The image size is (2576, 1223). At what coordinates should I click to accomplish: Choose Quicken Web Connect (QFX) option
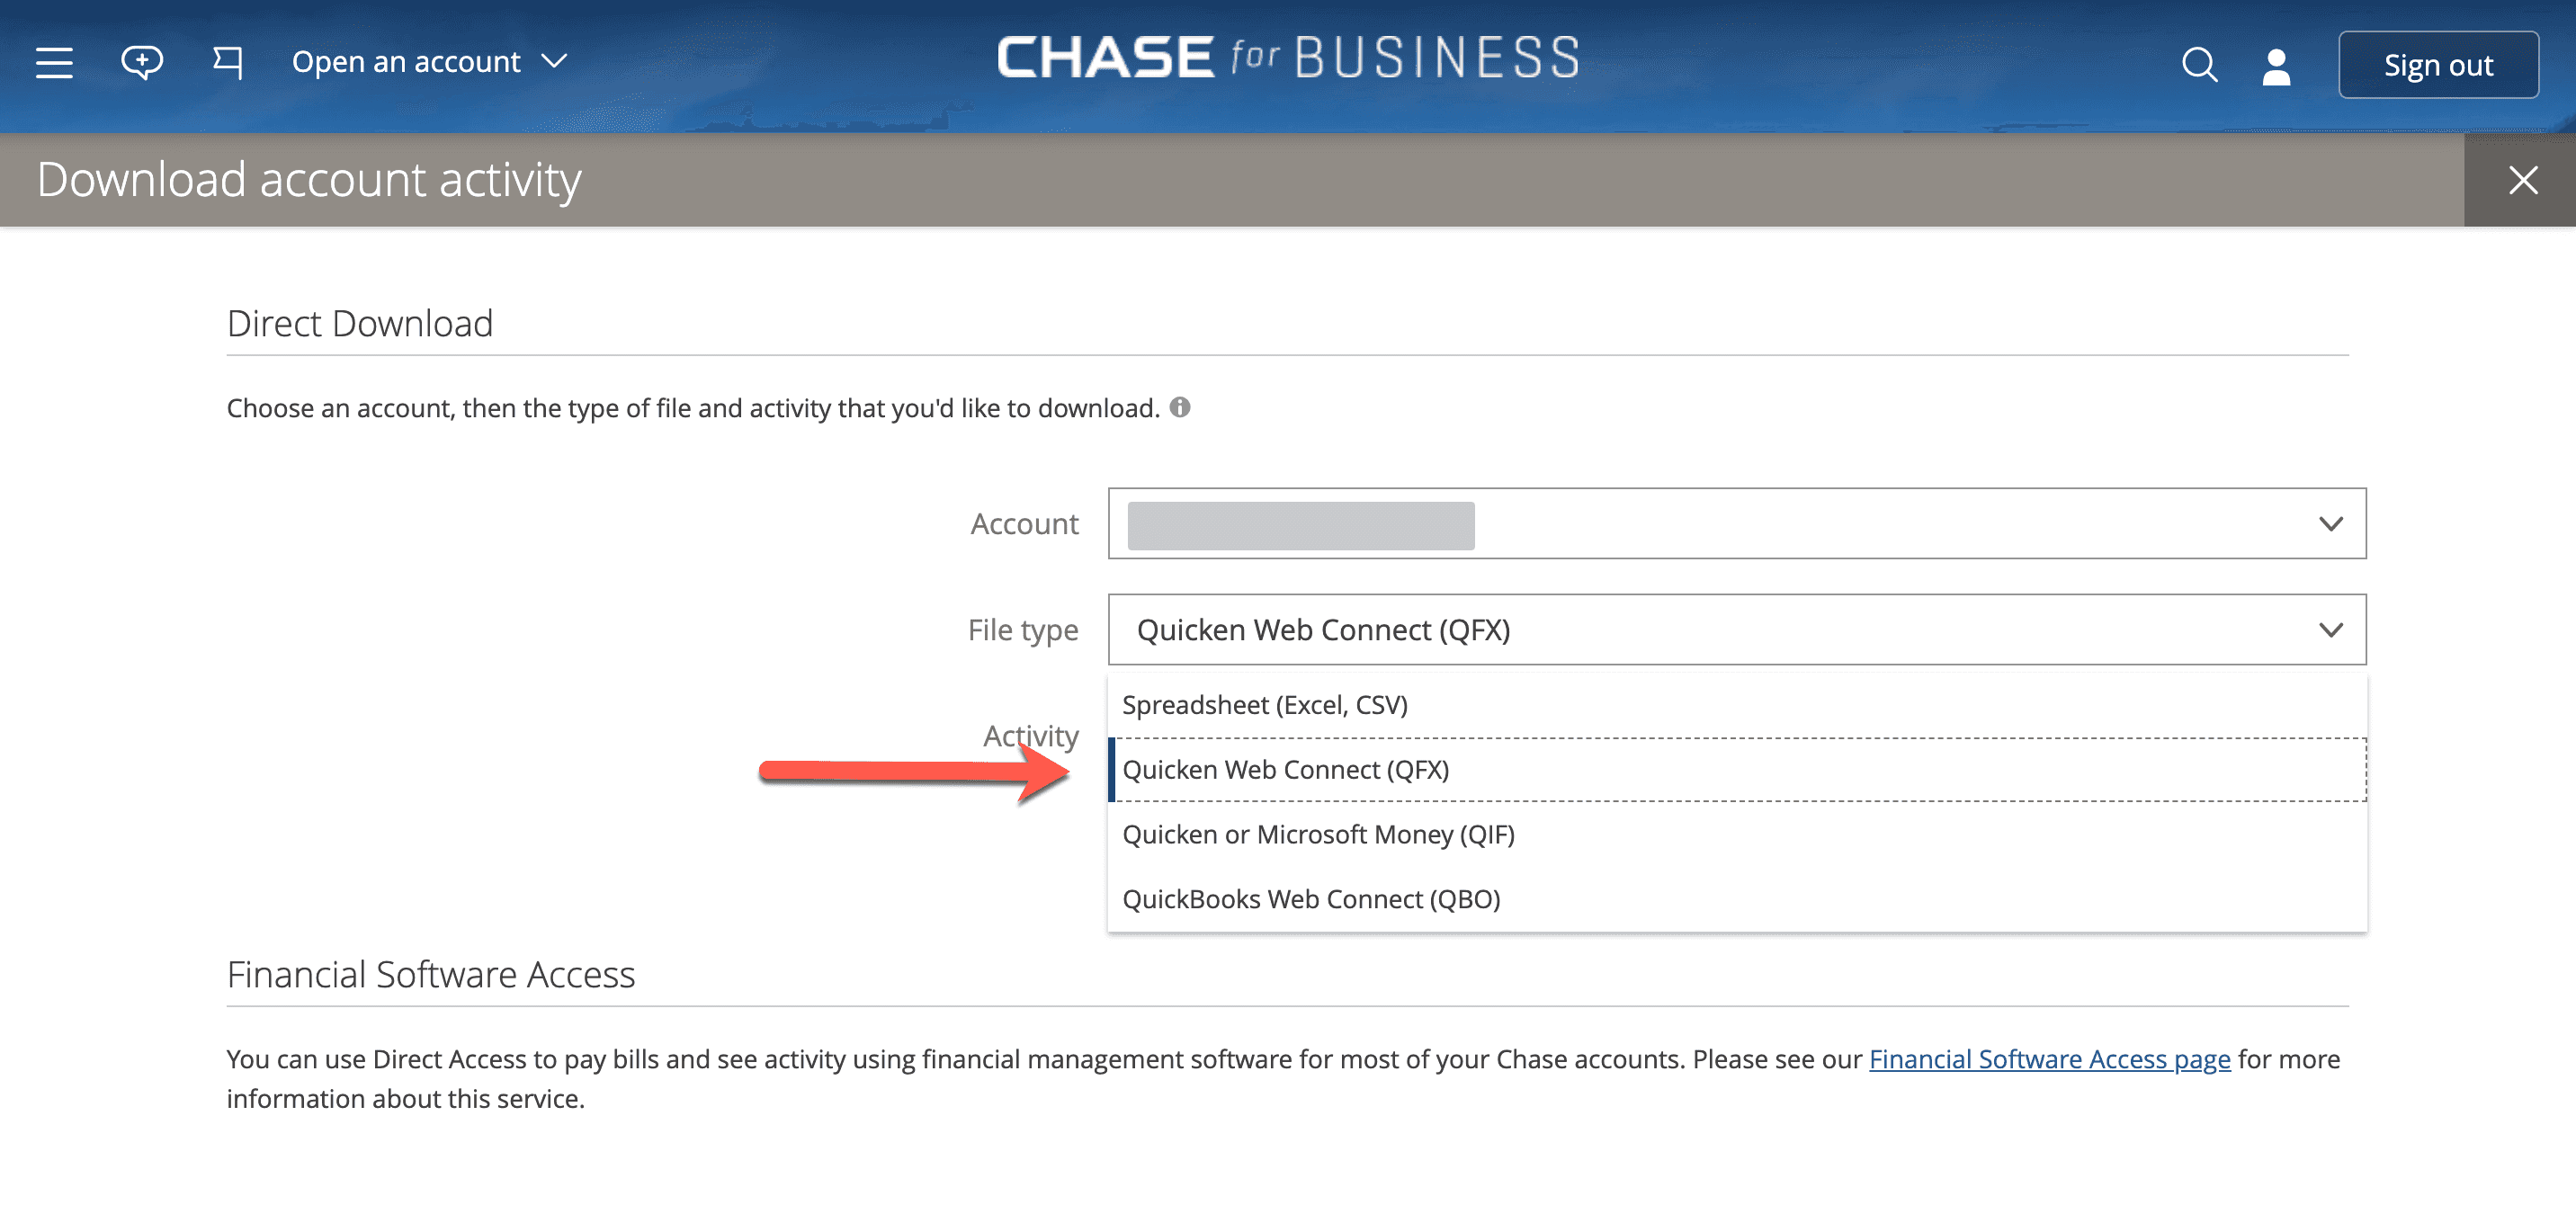(x=1286, y=770)
